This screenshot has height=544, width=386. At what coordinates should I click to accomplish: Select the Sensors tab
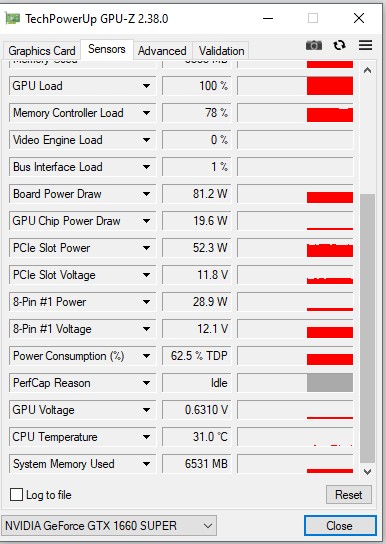click(107, 49)
